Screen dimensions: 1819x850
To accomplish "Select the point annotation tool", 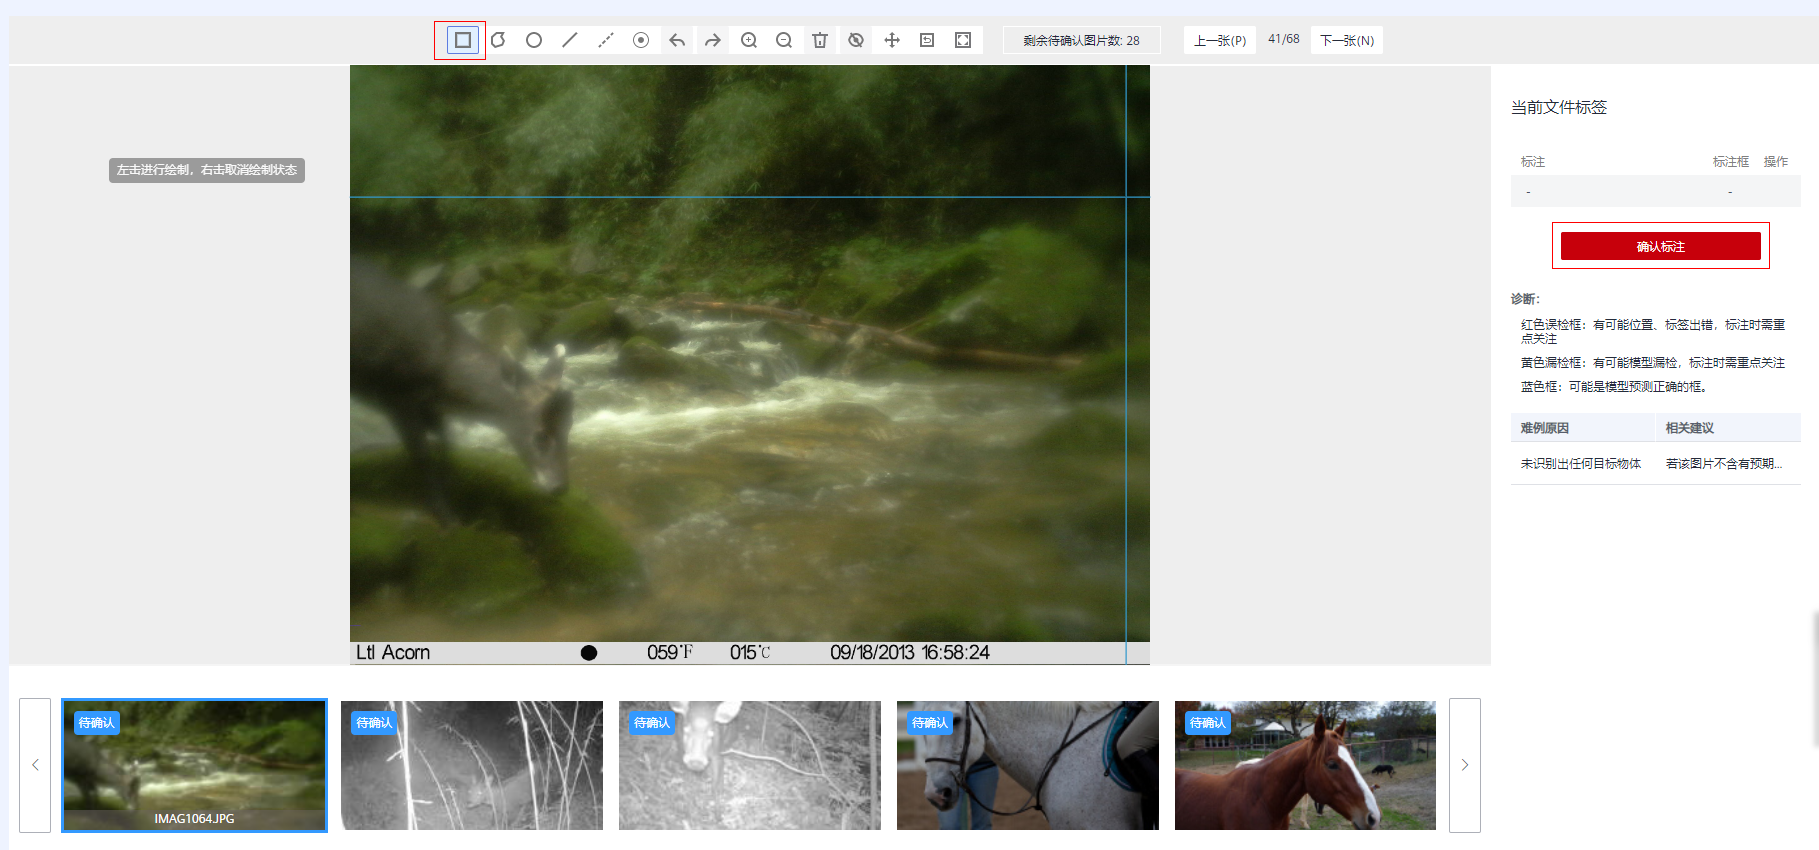I will point(641,40).
